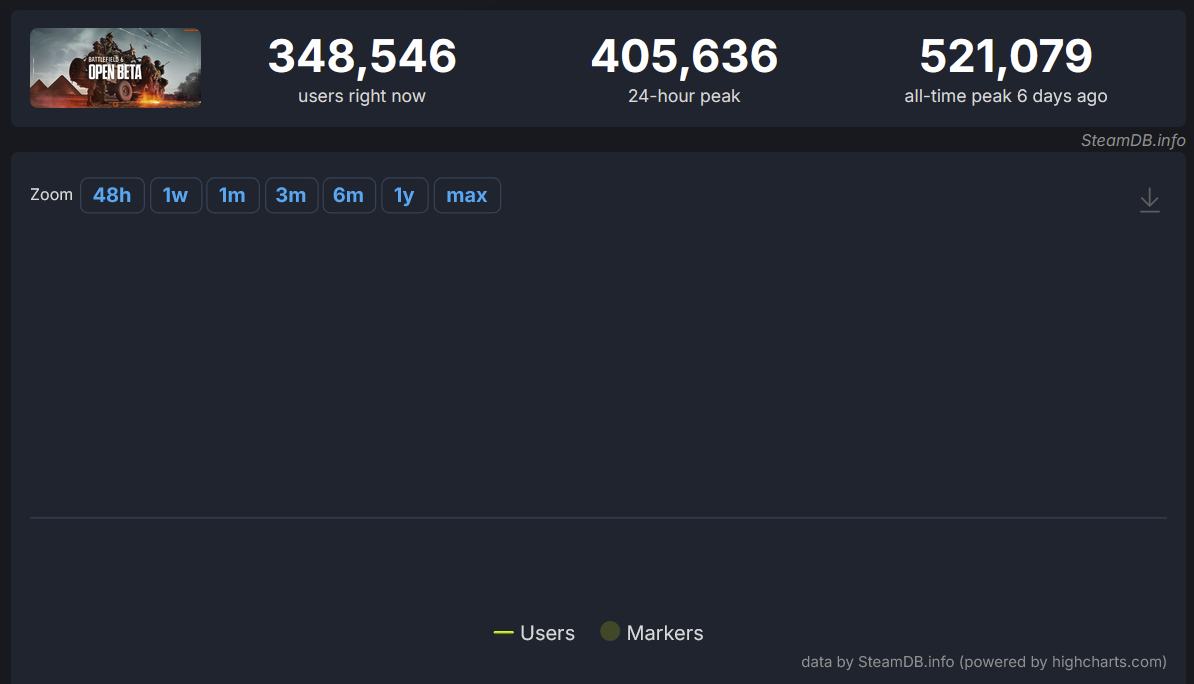Toggle the Markers series in legend
The width and height of the screenshot is (1194, 684).
(652, 632)
